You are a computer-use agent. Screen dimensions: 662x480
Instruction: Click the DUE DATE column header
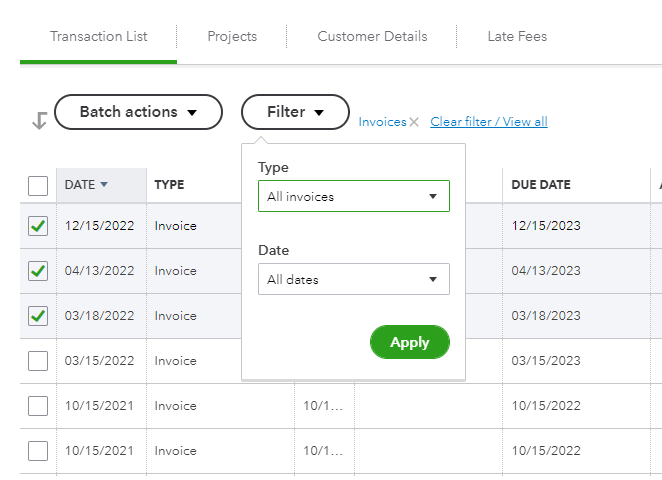click(x=541, y=185)
